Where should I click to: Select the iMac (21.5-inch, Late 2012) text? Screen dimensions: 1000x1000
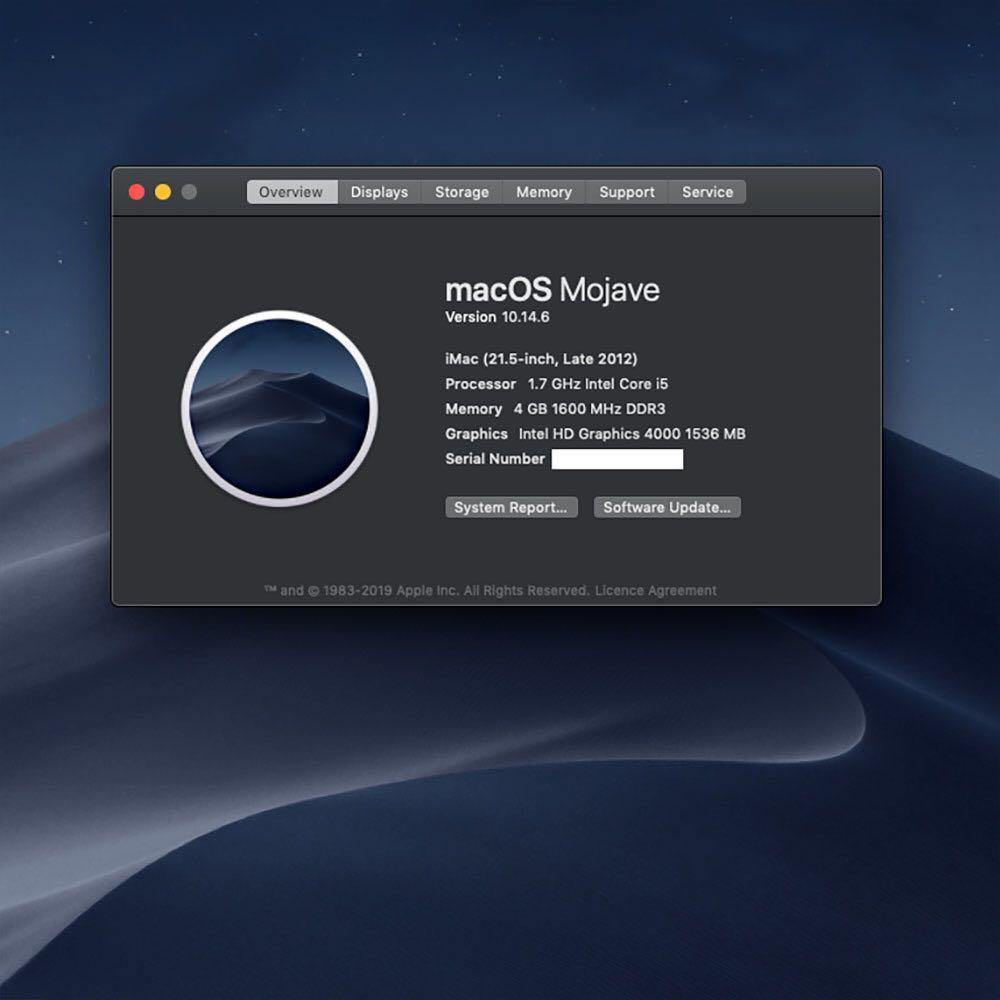pos(541,359)
